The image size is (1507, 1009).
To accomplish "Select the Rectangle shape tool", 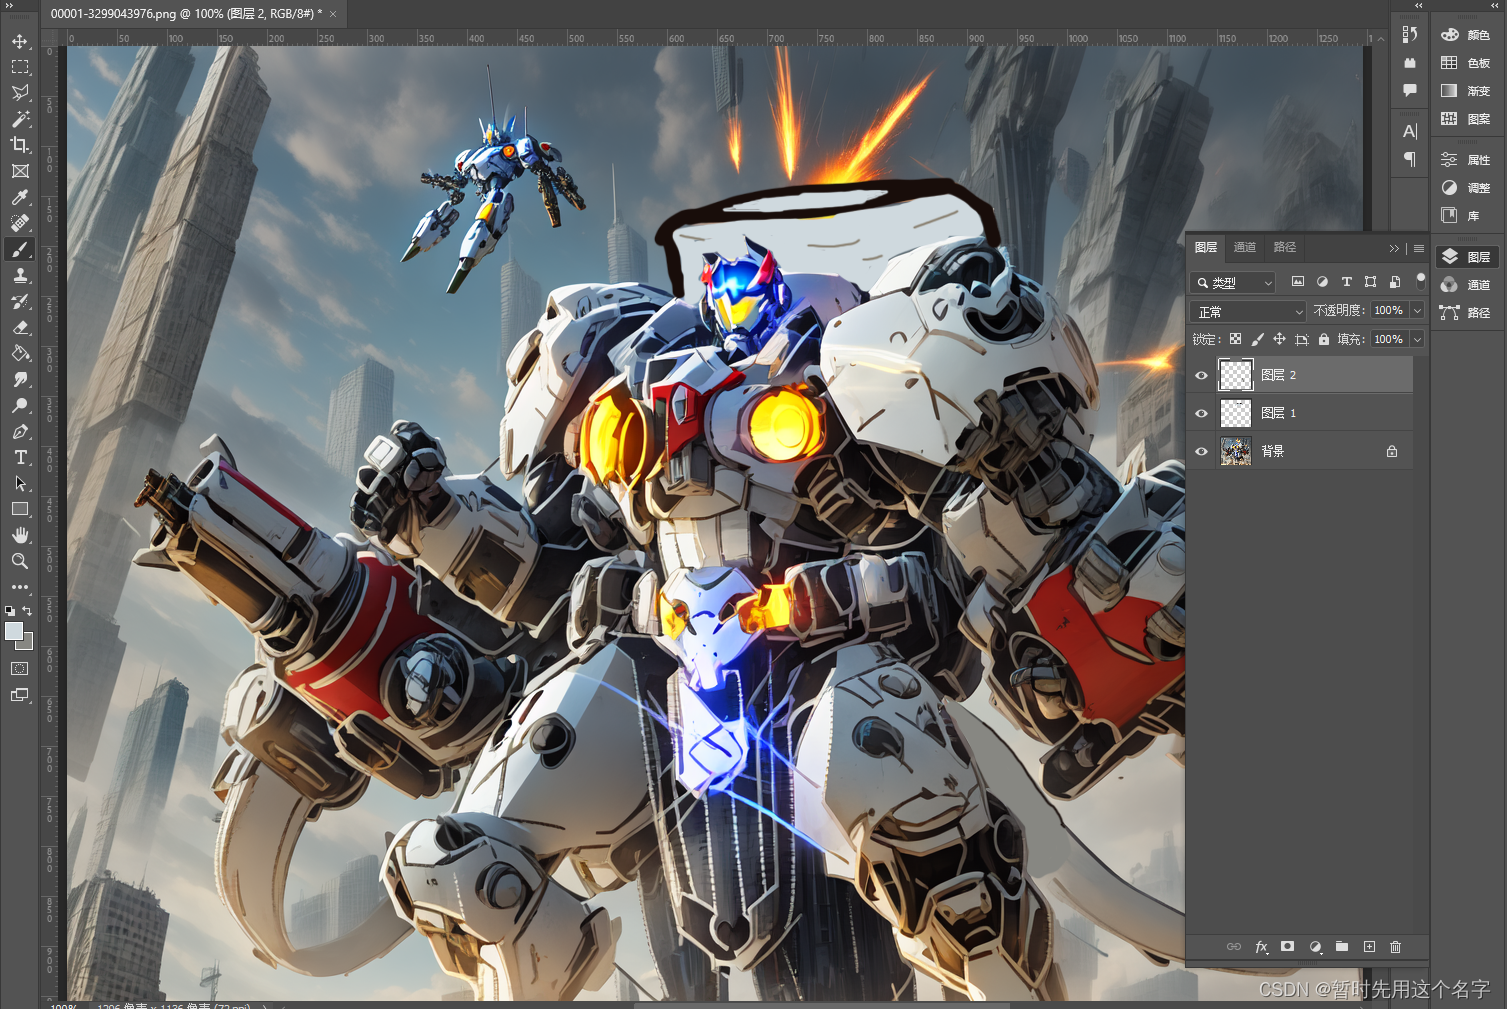I will [x=20, y=509].
